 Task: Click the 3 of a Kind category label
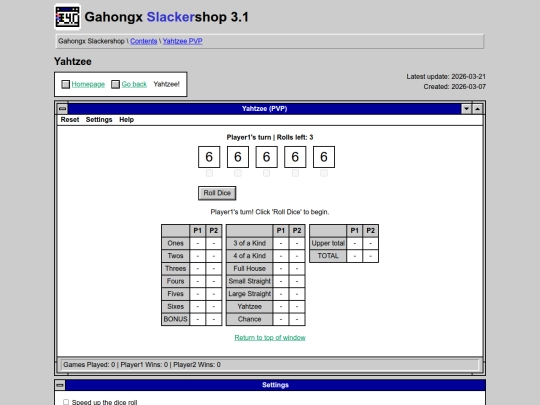click(x=249, y=243)
